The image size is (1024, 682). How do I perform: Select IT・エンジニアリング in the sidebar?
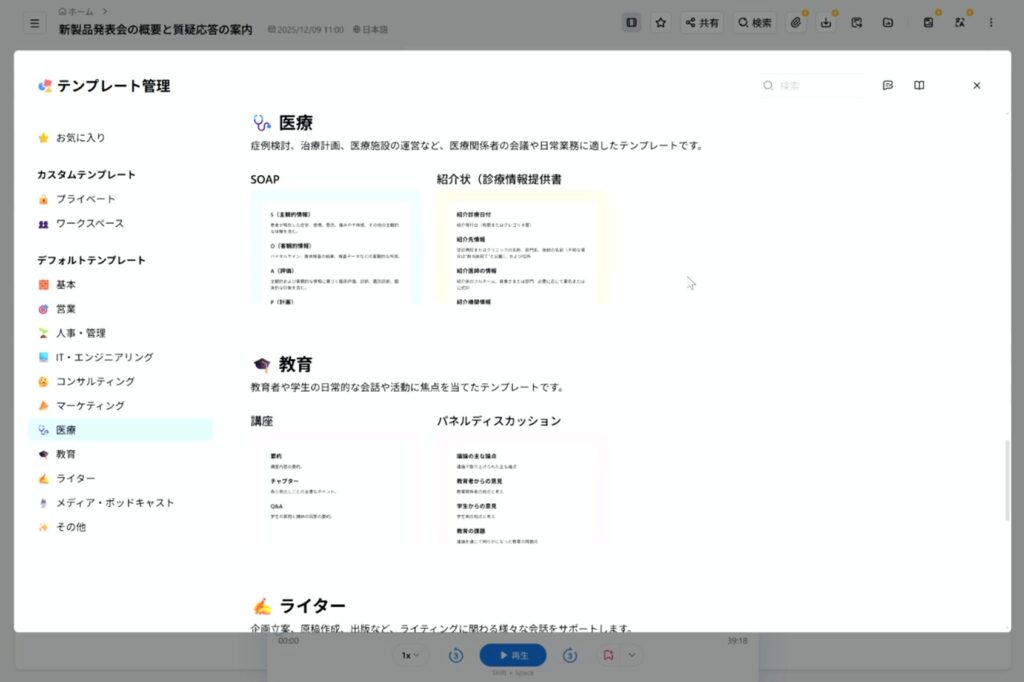point(104,357)
